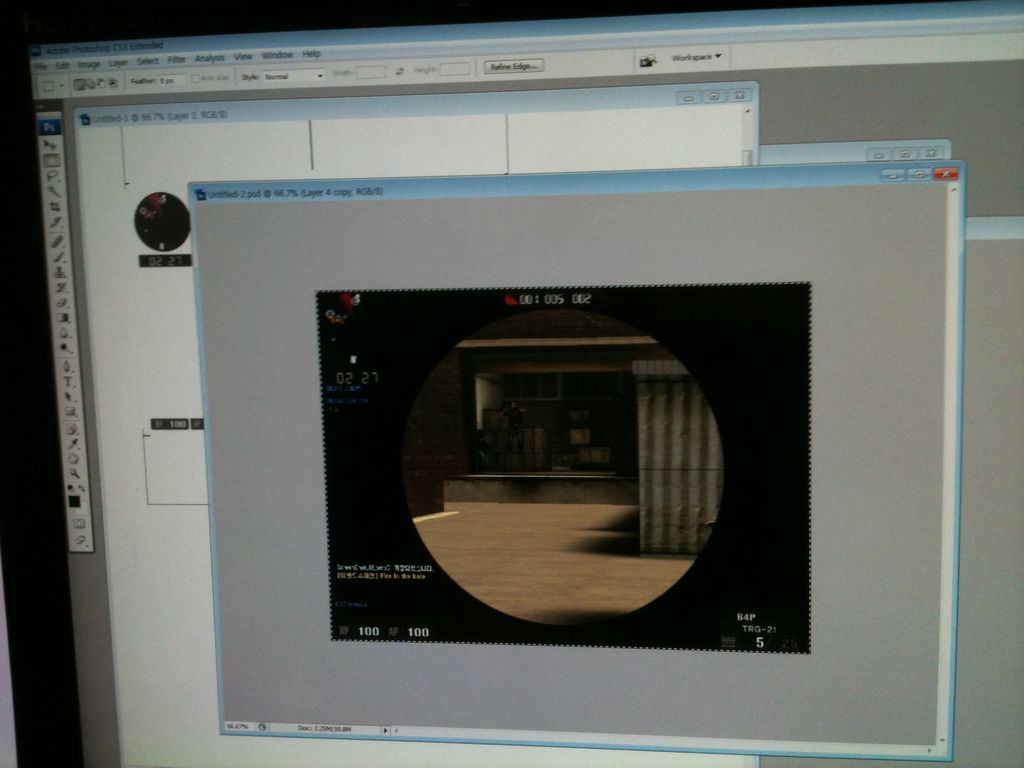
Task: Click the status bar preview icon beside the zoom field
Action: [262, 727]
